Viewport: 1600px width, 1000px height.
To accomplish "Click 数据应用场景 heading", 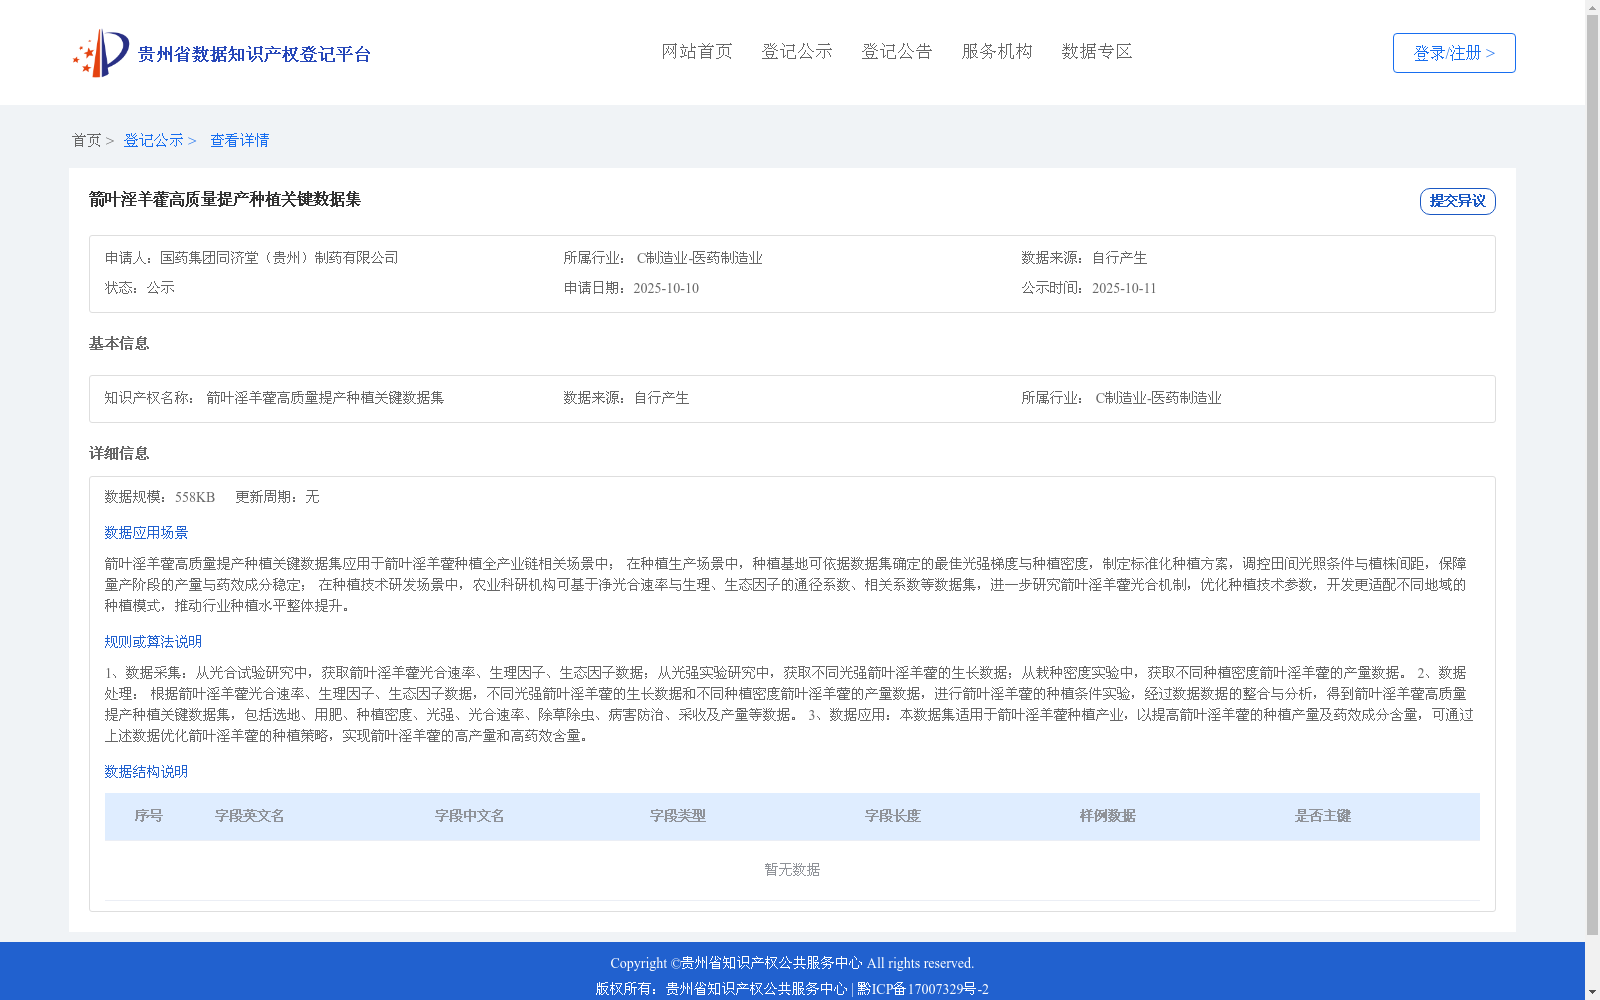I will pyautogui.click(x=146, y=533).
